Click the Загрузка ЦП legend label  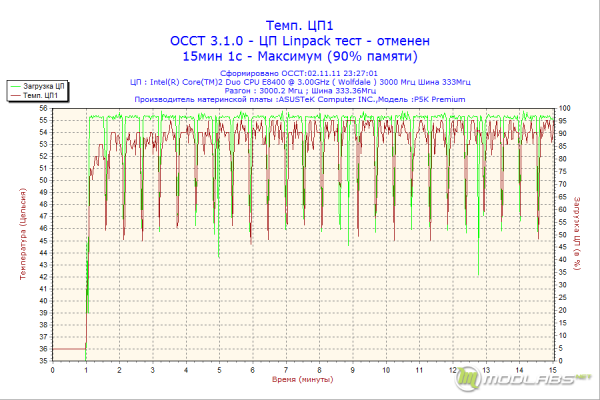pyautogui.click(x=44, y=87)
